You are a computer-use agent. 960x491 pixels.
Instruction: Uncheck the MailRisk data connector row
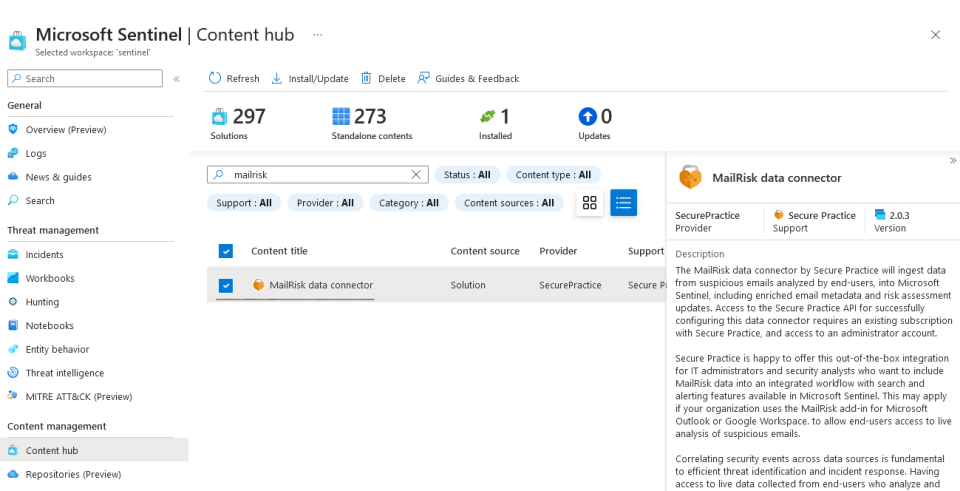pos(225,285)
